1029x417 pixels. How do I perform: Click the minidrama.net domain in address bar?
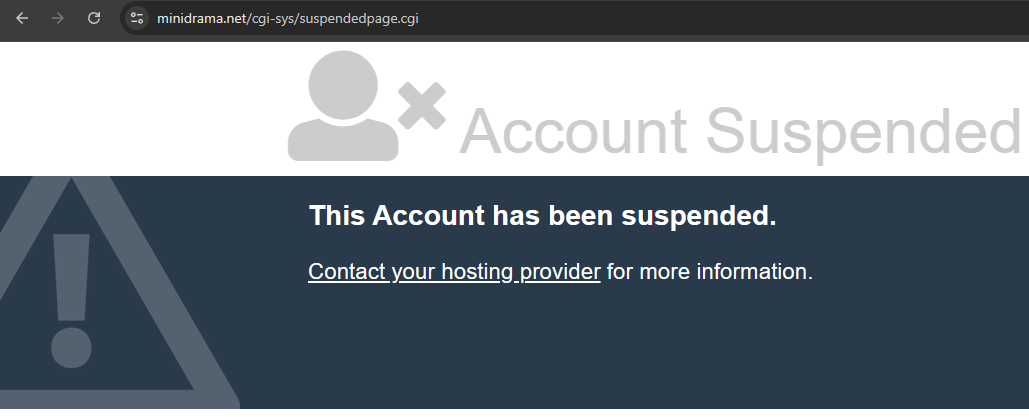(201, 18)
